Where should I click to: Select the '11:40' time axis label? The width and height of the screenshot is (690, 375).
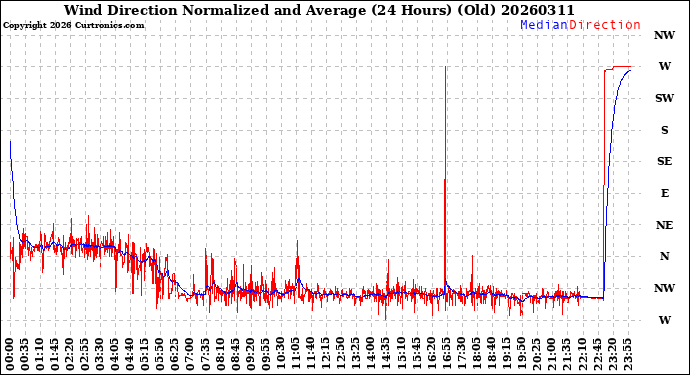click(310, 354)
